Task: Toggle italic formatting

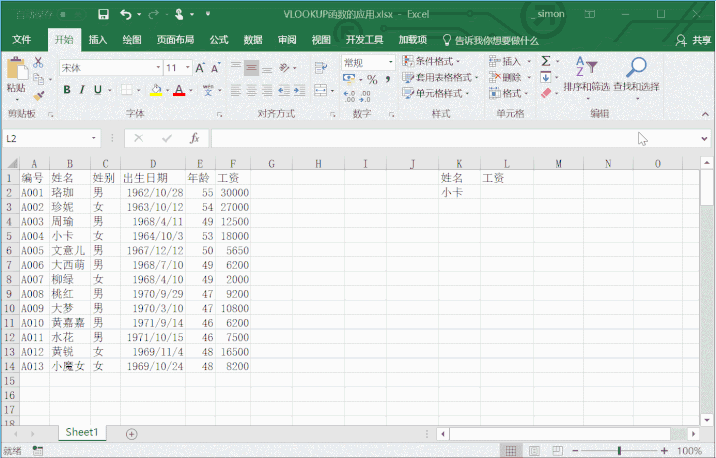Action: point(82,89)
